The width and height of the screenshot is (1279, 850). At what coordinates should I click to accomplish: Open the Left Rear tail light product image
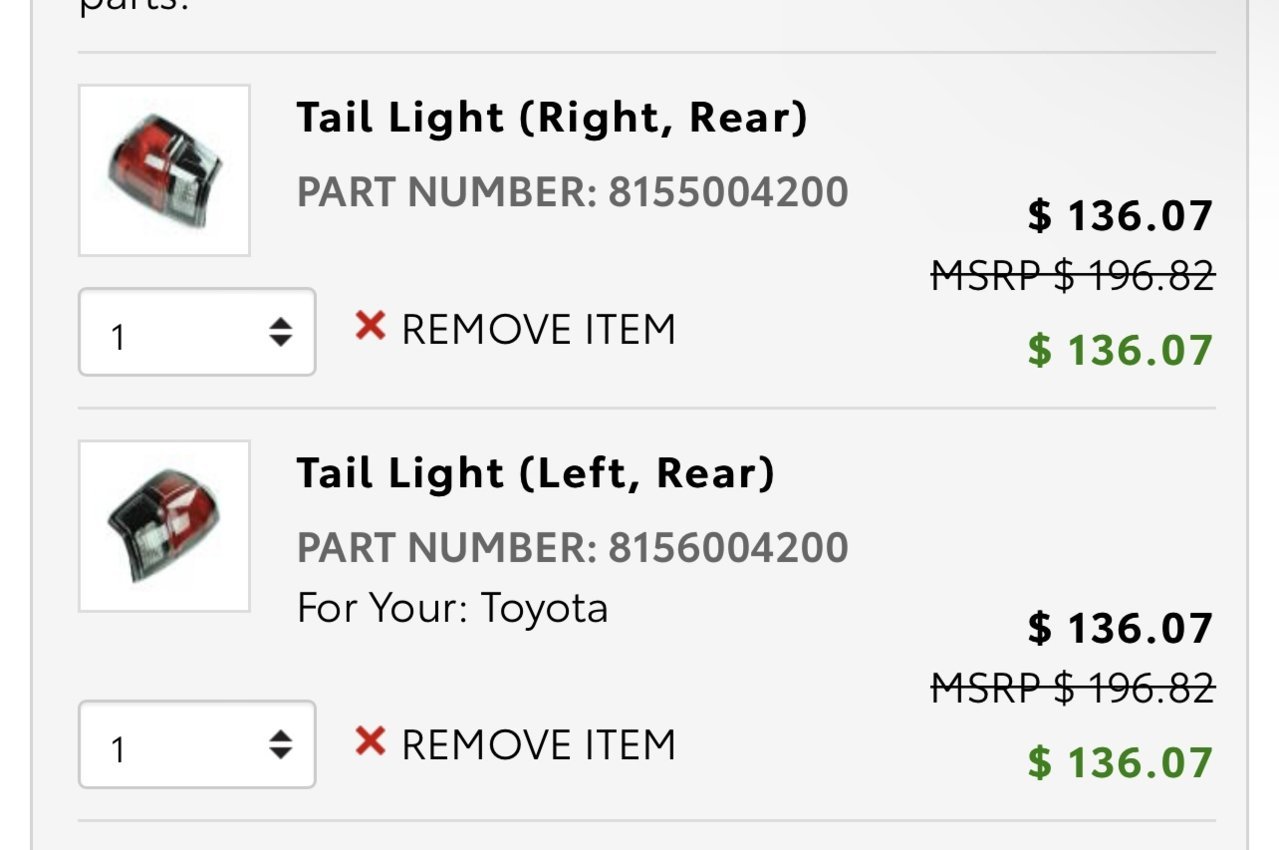(164, 526)
